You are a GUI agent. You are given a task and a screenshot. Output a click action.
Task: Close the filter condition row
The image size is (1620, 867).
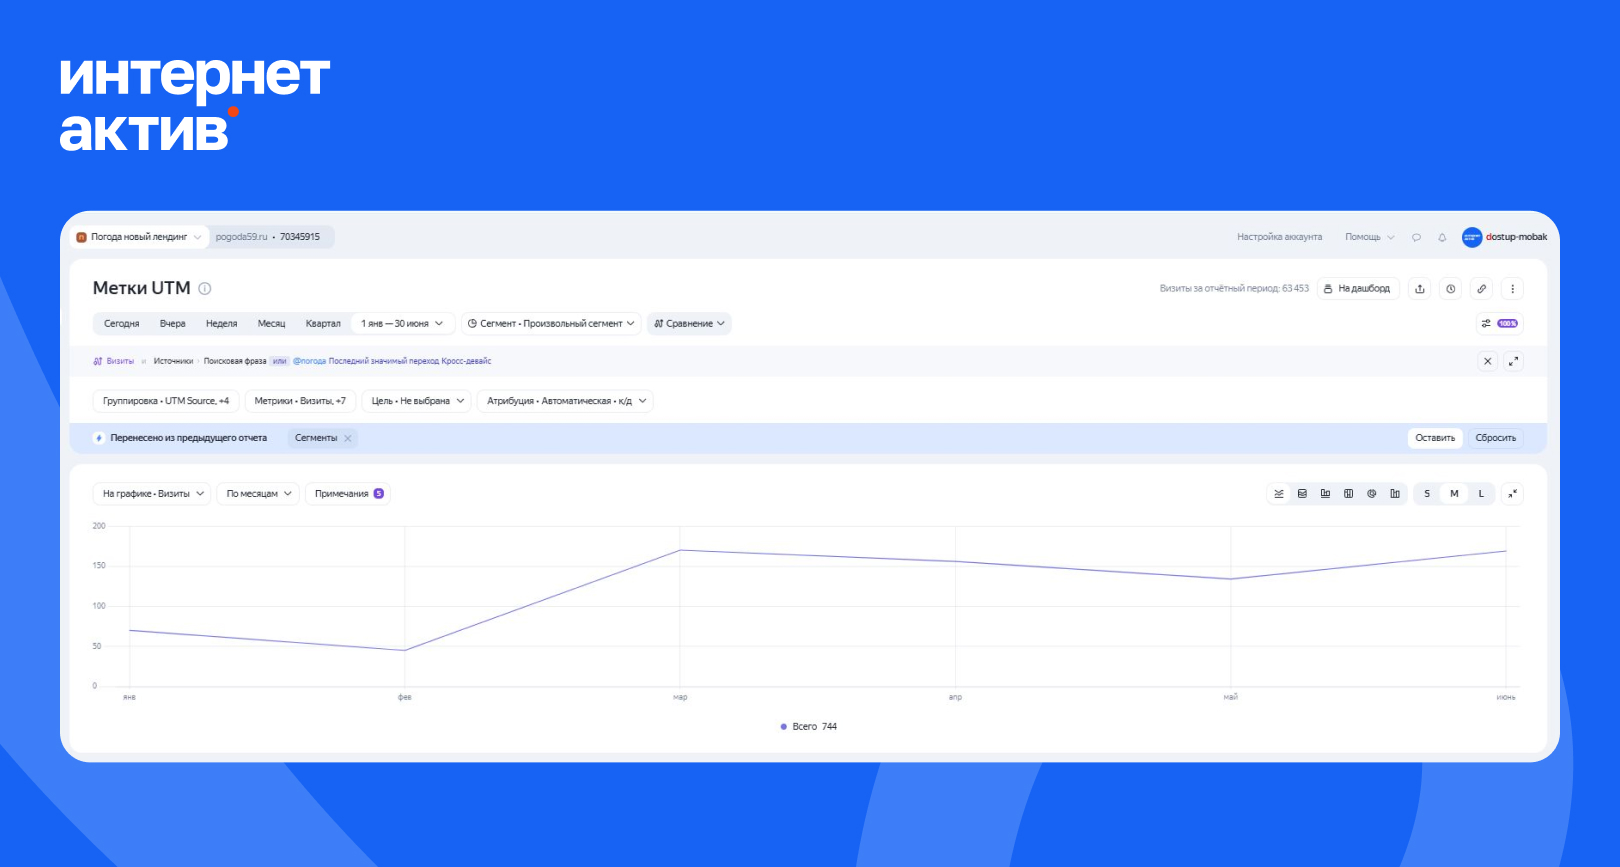(x=1487, y=361)
